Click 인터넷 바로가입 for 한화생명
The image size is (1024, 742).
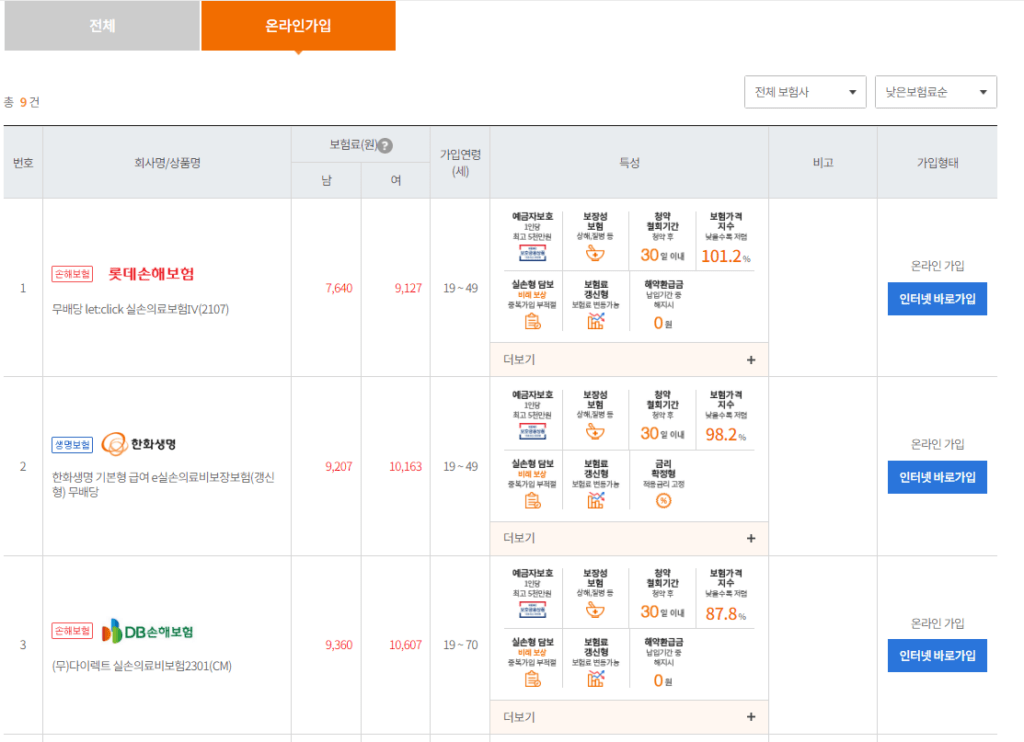pyautogui.click(x=937, y=477)
